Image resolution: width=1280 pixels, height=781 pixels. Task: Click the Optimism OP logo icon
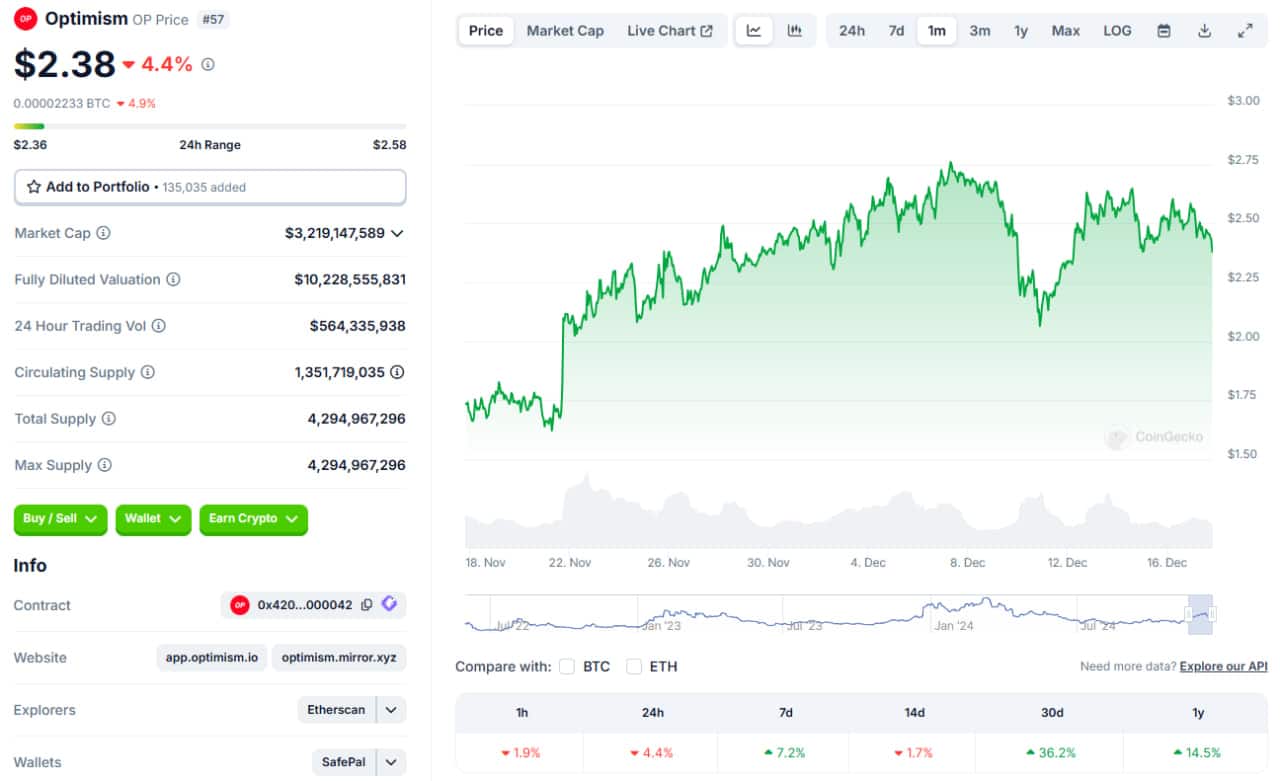click(x=26, y=18)
